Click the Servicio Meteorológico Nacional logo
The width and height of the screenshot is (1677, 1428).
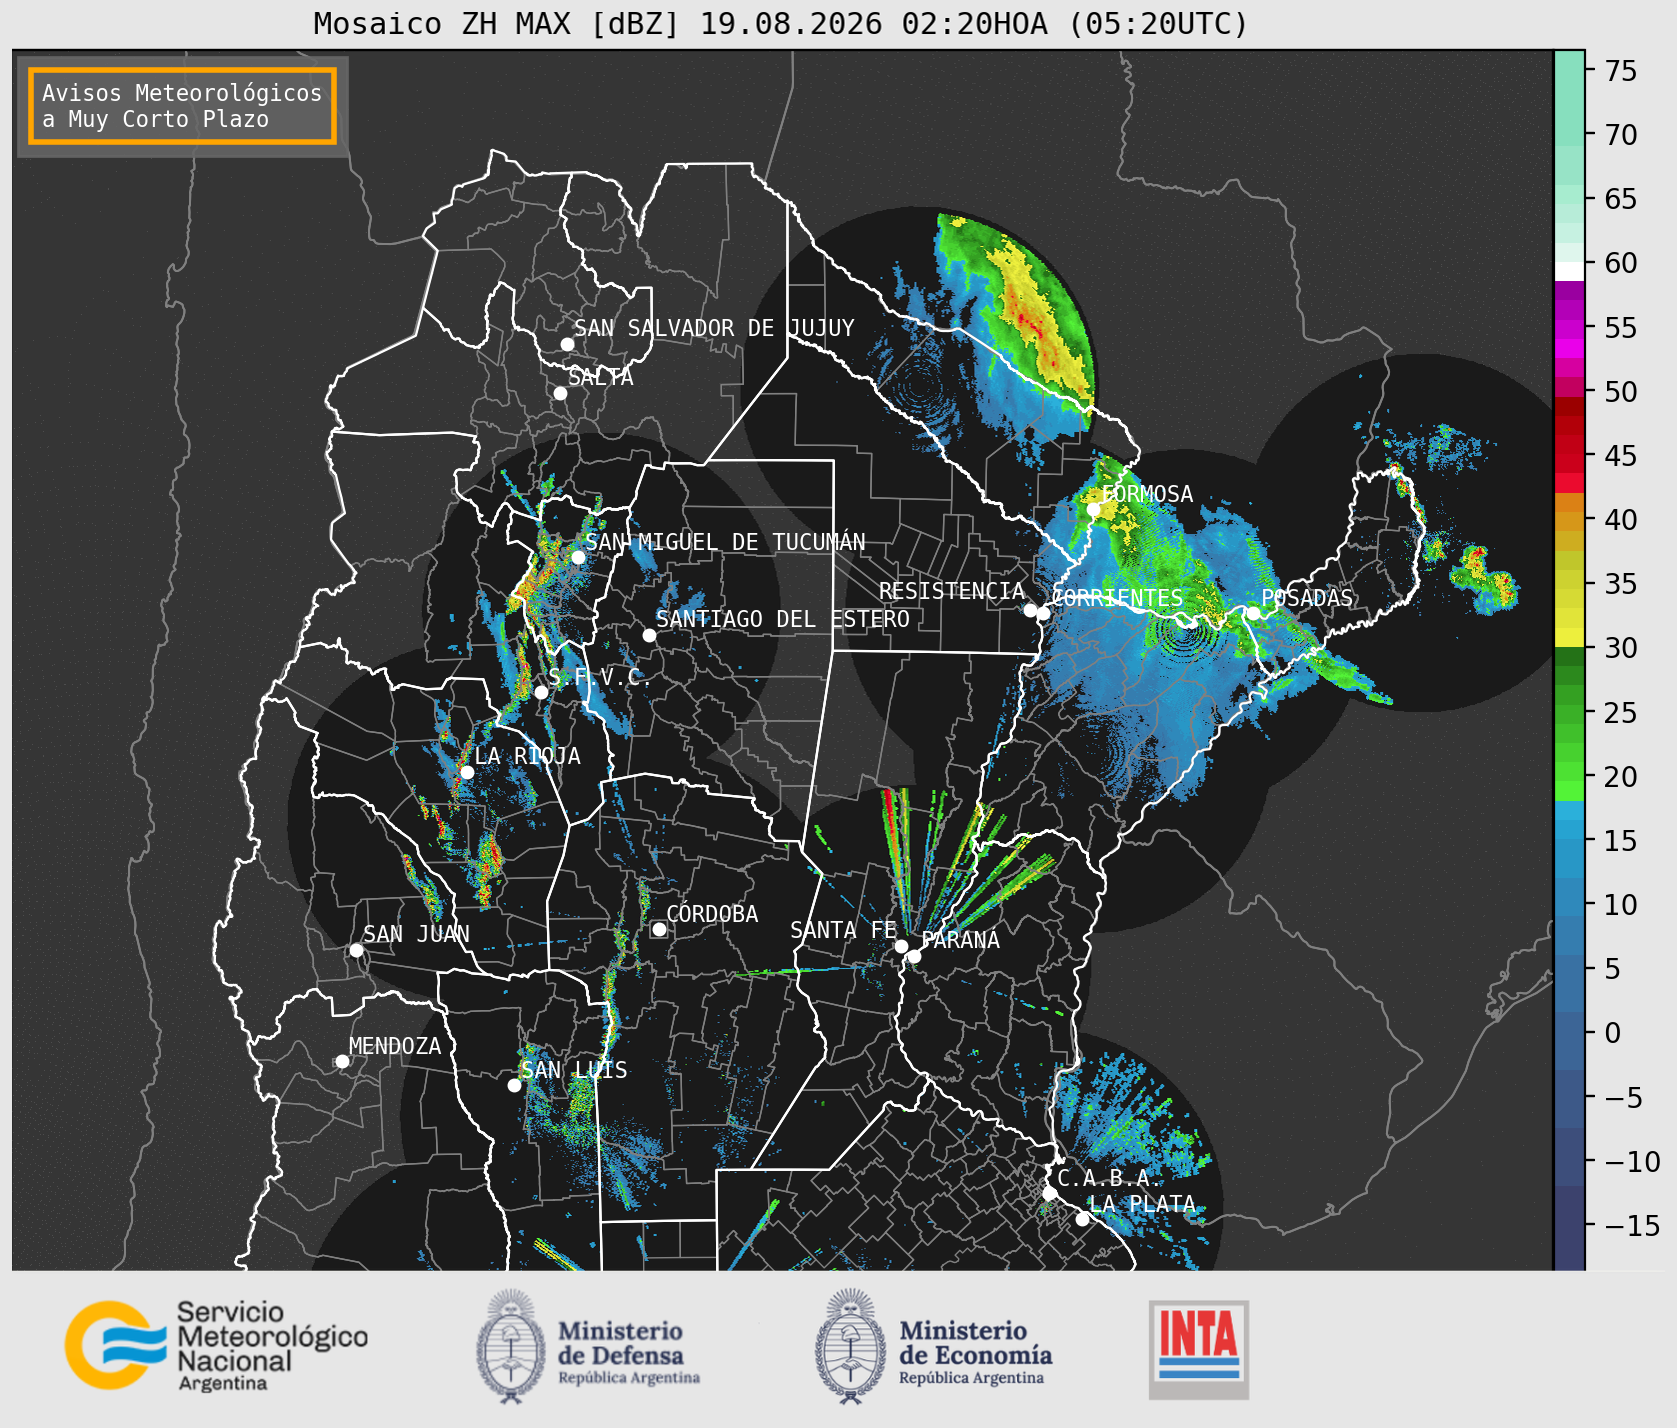tap(217, 1345)
